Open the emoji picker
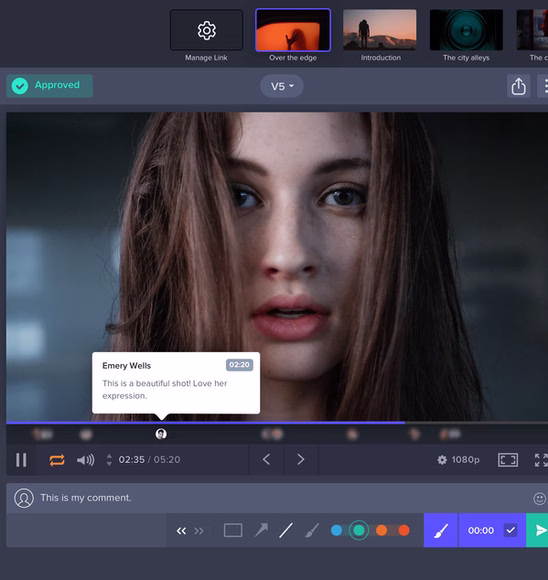Viewport: 548px width, 580px height. click(x=539, y=498)
